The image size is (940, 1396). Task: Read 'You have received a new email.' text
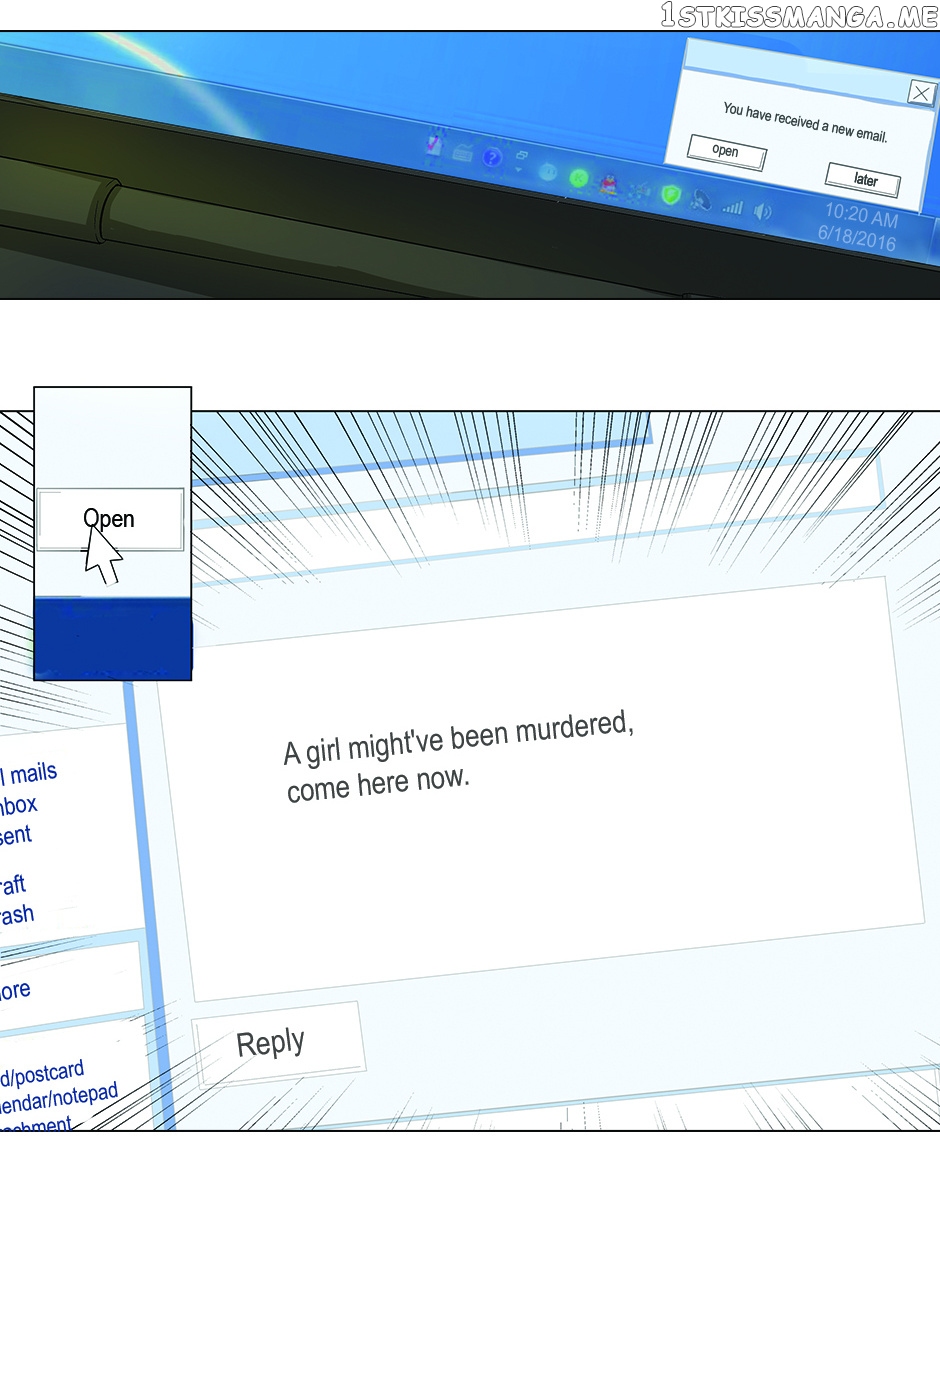point(805,122)
